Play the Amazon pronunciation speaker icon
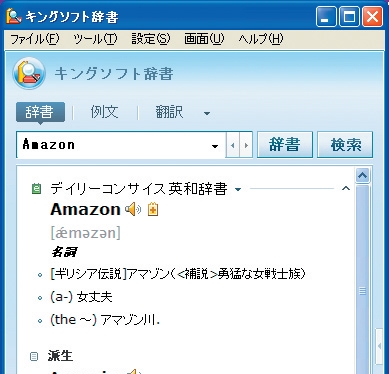 pos(133,209)
